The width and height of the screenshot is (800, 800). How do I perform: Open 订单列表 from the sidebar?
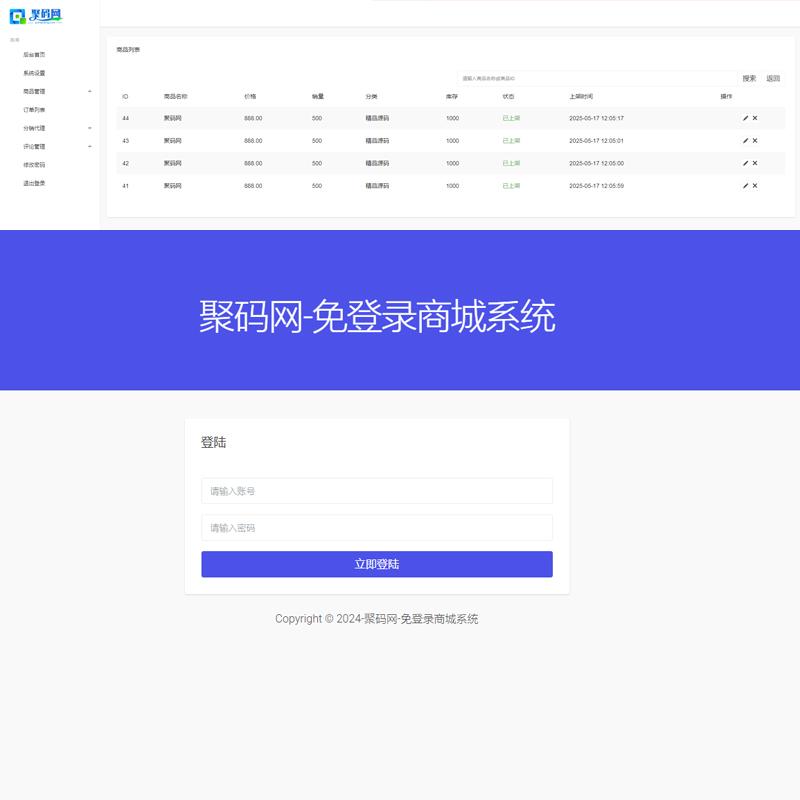[x=33, y=109]
